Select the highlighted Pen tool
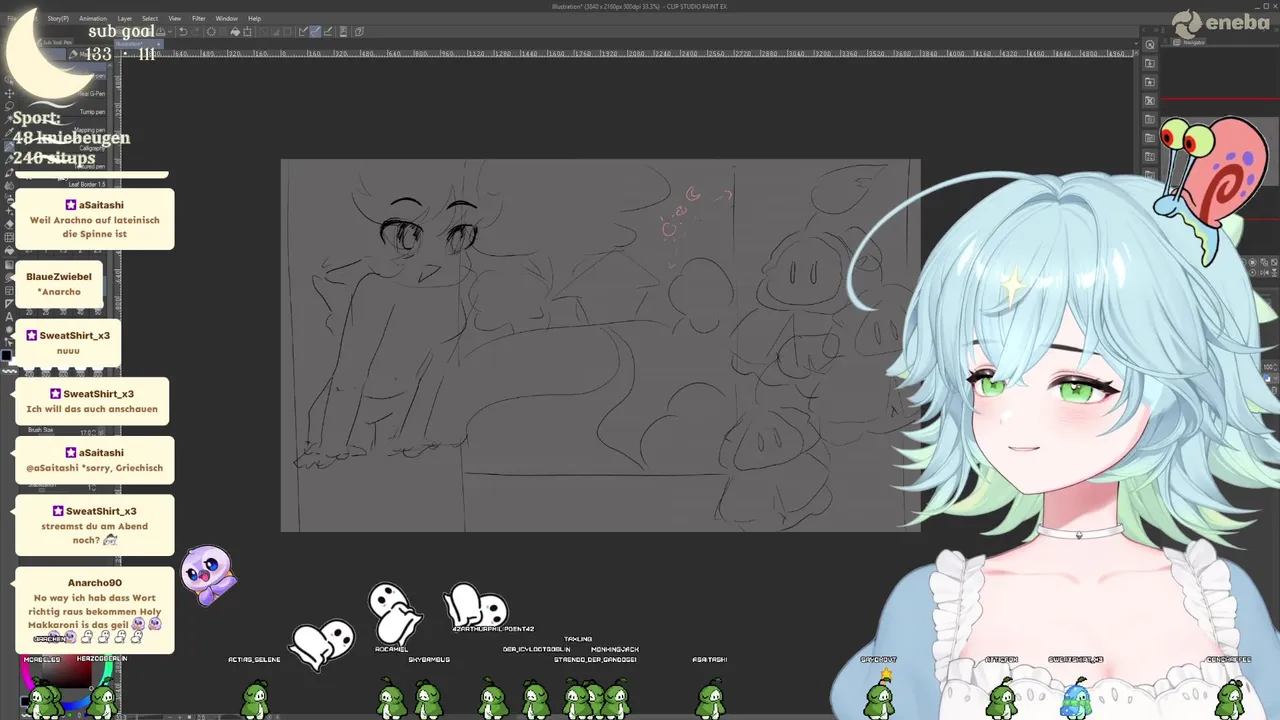The height and width of the screenshot is (720, 1280). 9,147
